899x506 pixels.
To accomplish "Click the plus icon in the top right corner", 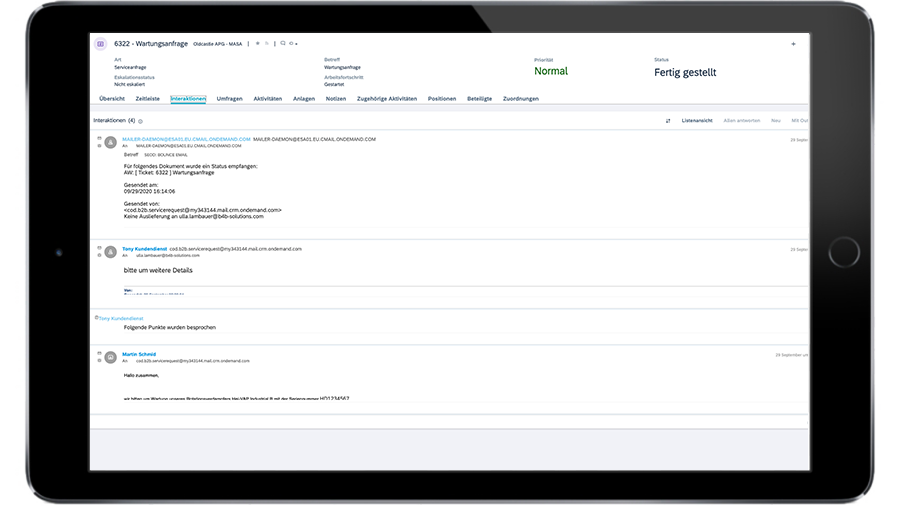I will point(793,44).
